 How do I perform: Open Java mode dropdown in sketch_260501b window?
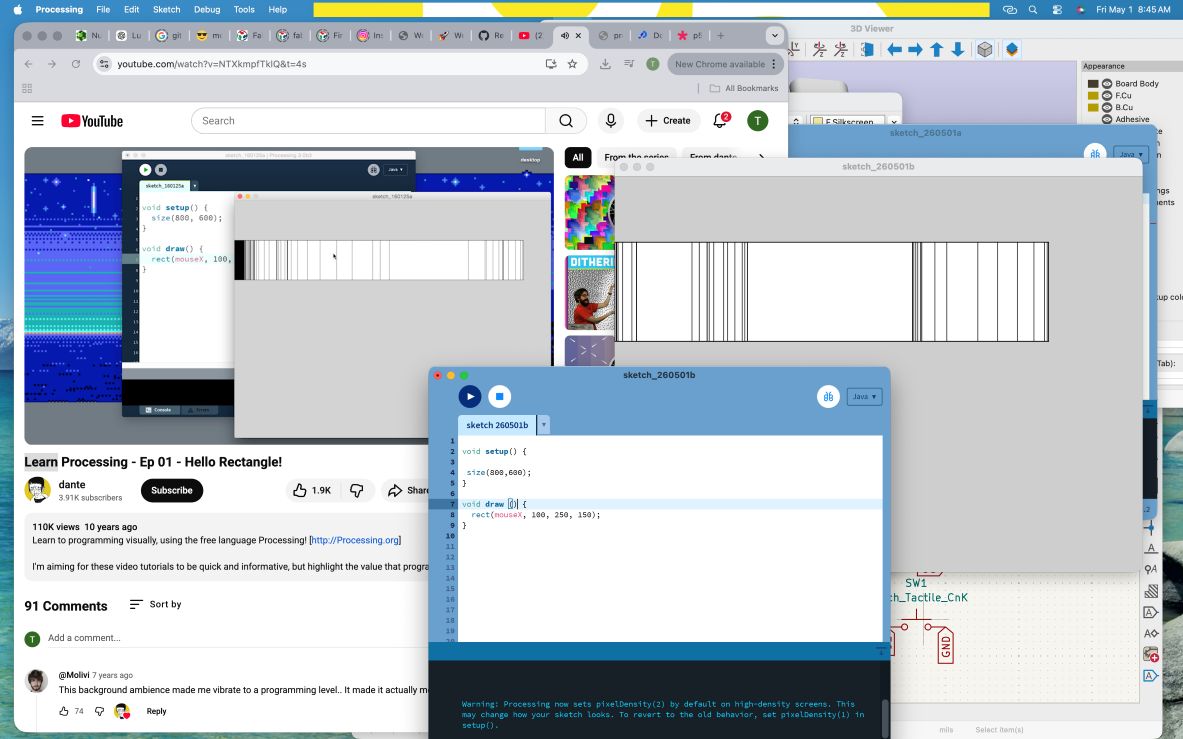click(x=864, y=397)
